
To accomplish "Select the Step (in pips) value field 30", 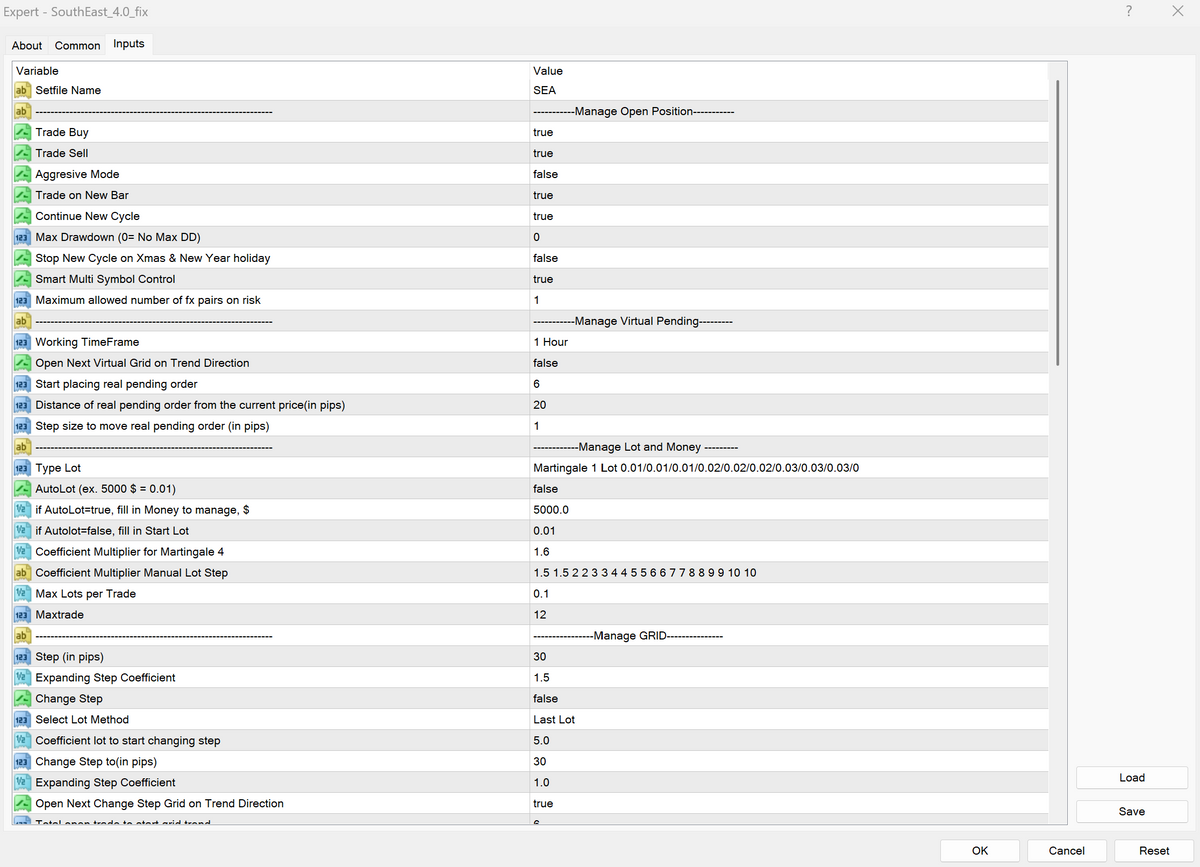I will pos(540,657).
